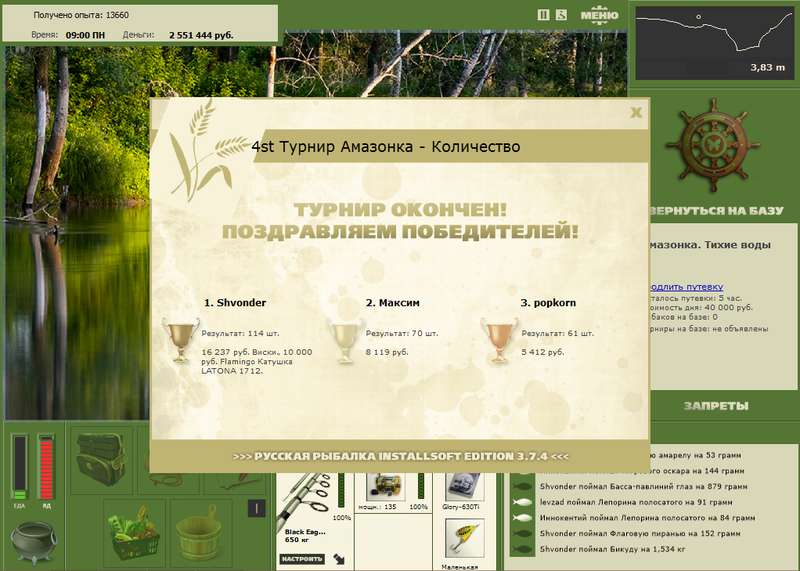Viewport: 800px width, 571px height.
Task: Follow the 'Продлить путевку' link
Action: 687,287
